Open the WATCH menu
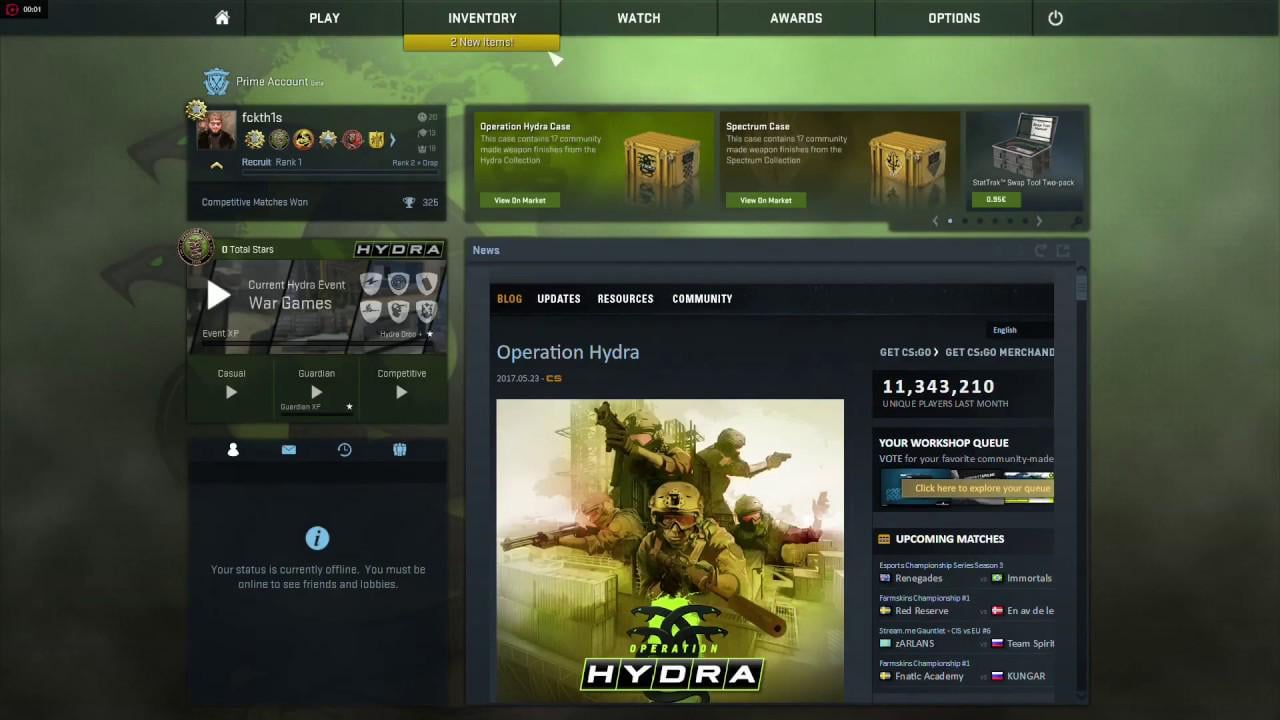Screen dimensions: 1280x720 pyautogui.click(x=639, y=18)
